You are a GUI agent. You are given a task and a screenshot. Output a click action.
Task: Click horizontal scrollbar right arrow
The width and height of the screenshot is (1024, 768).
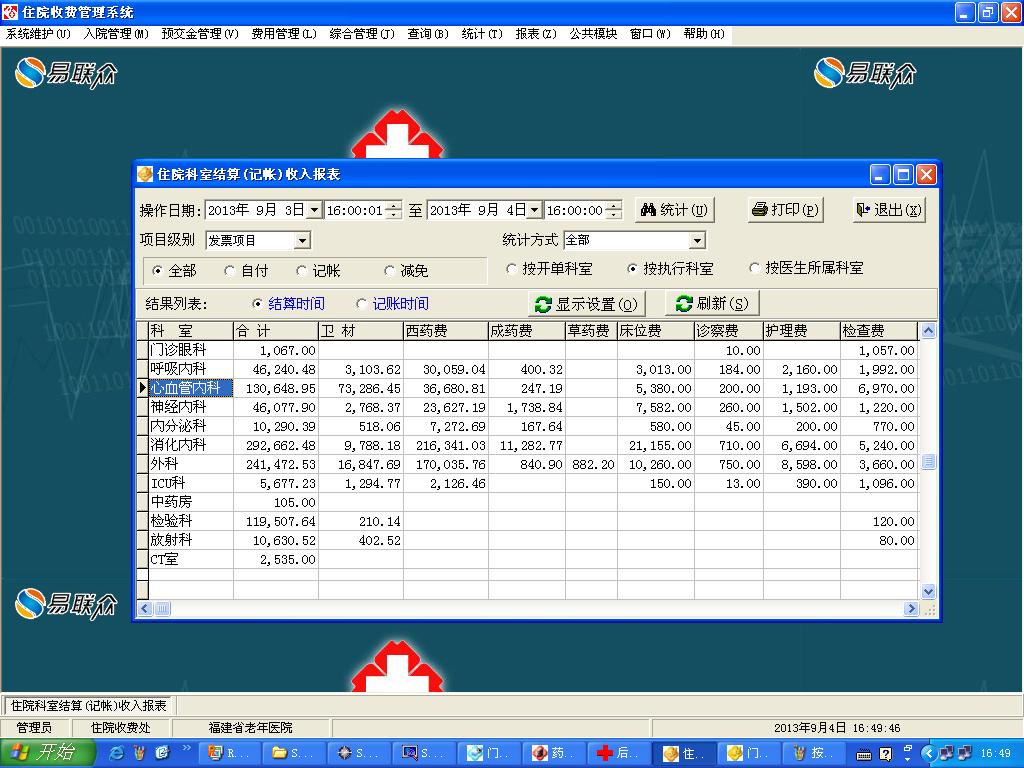coord(911,609)
